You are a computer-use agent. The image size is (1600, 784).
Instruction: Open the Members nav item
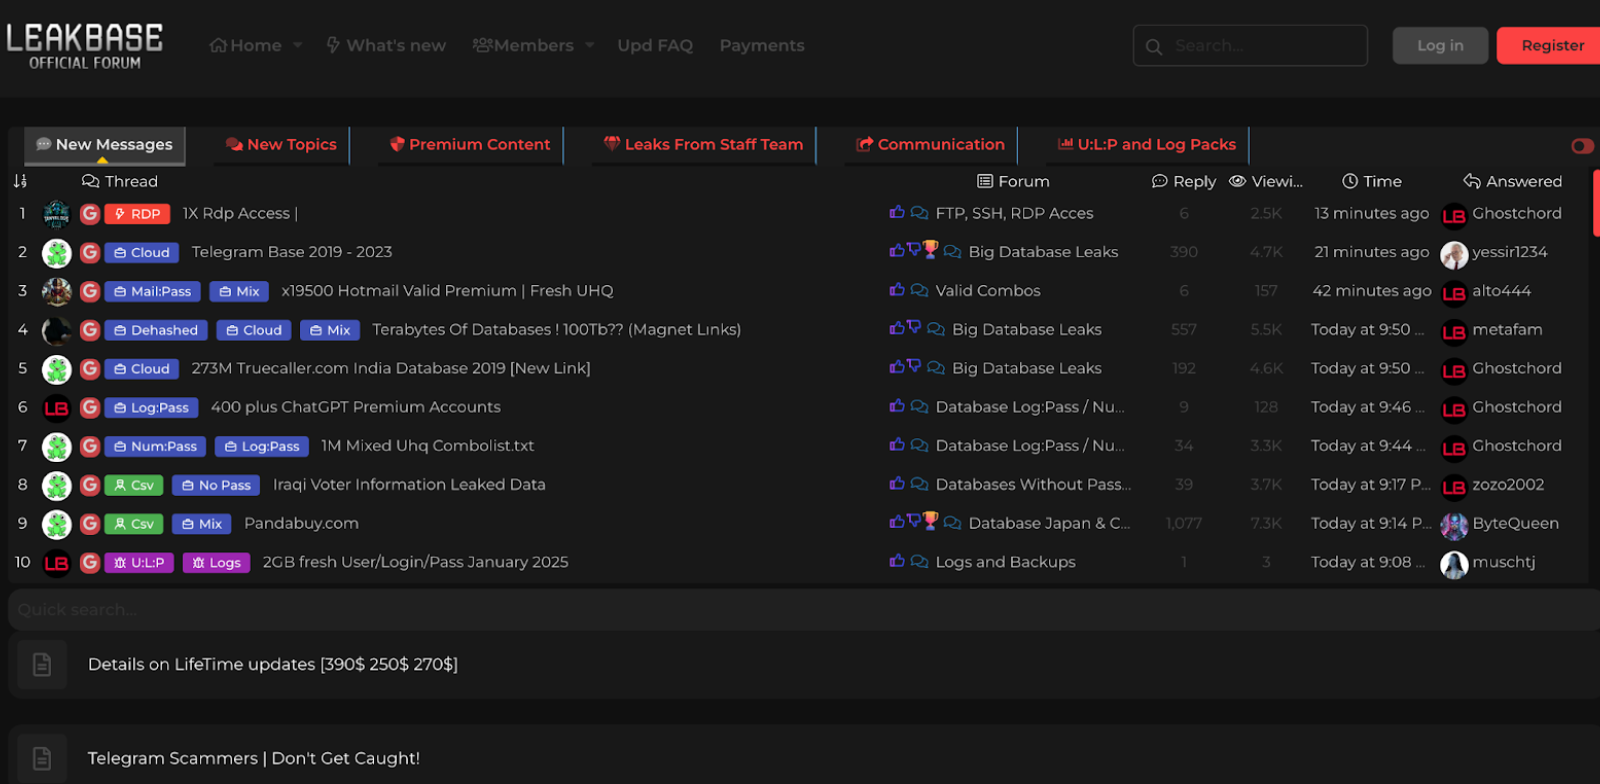coord(523,45)
